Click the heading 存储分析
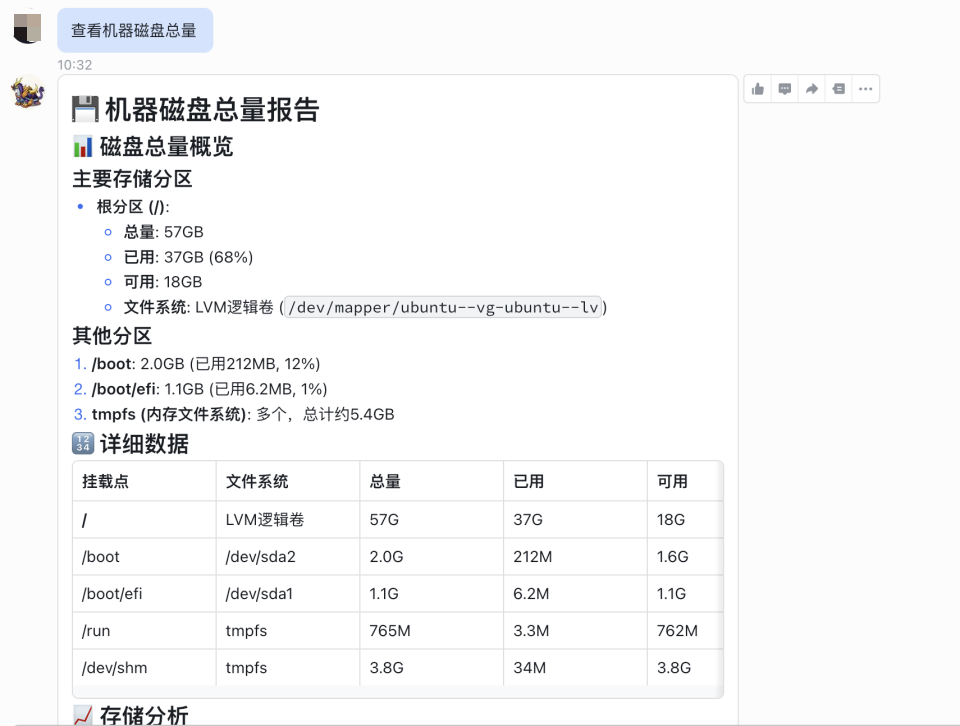This screenshot has height=726, width=960. [x=144, y=715]
